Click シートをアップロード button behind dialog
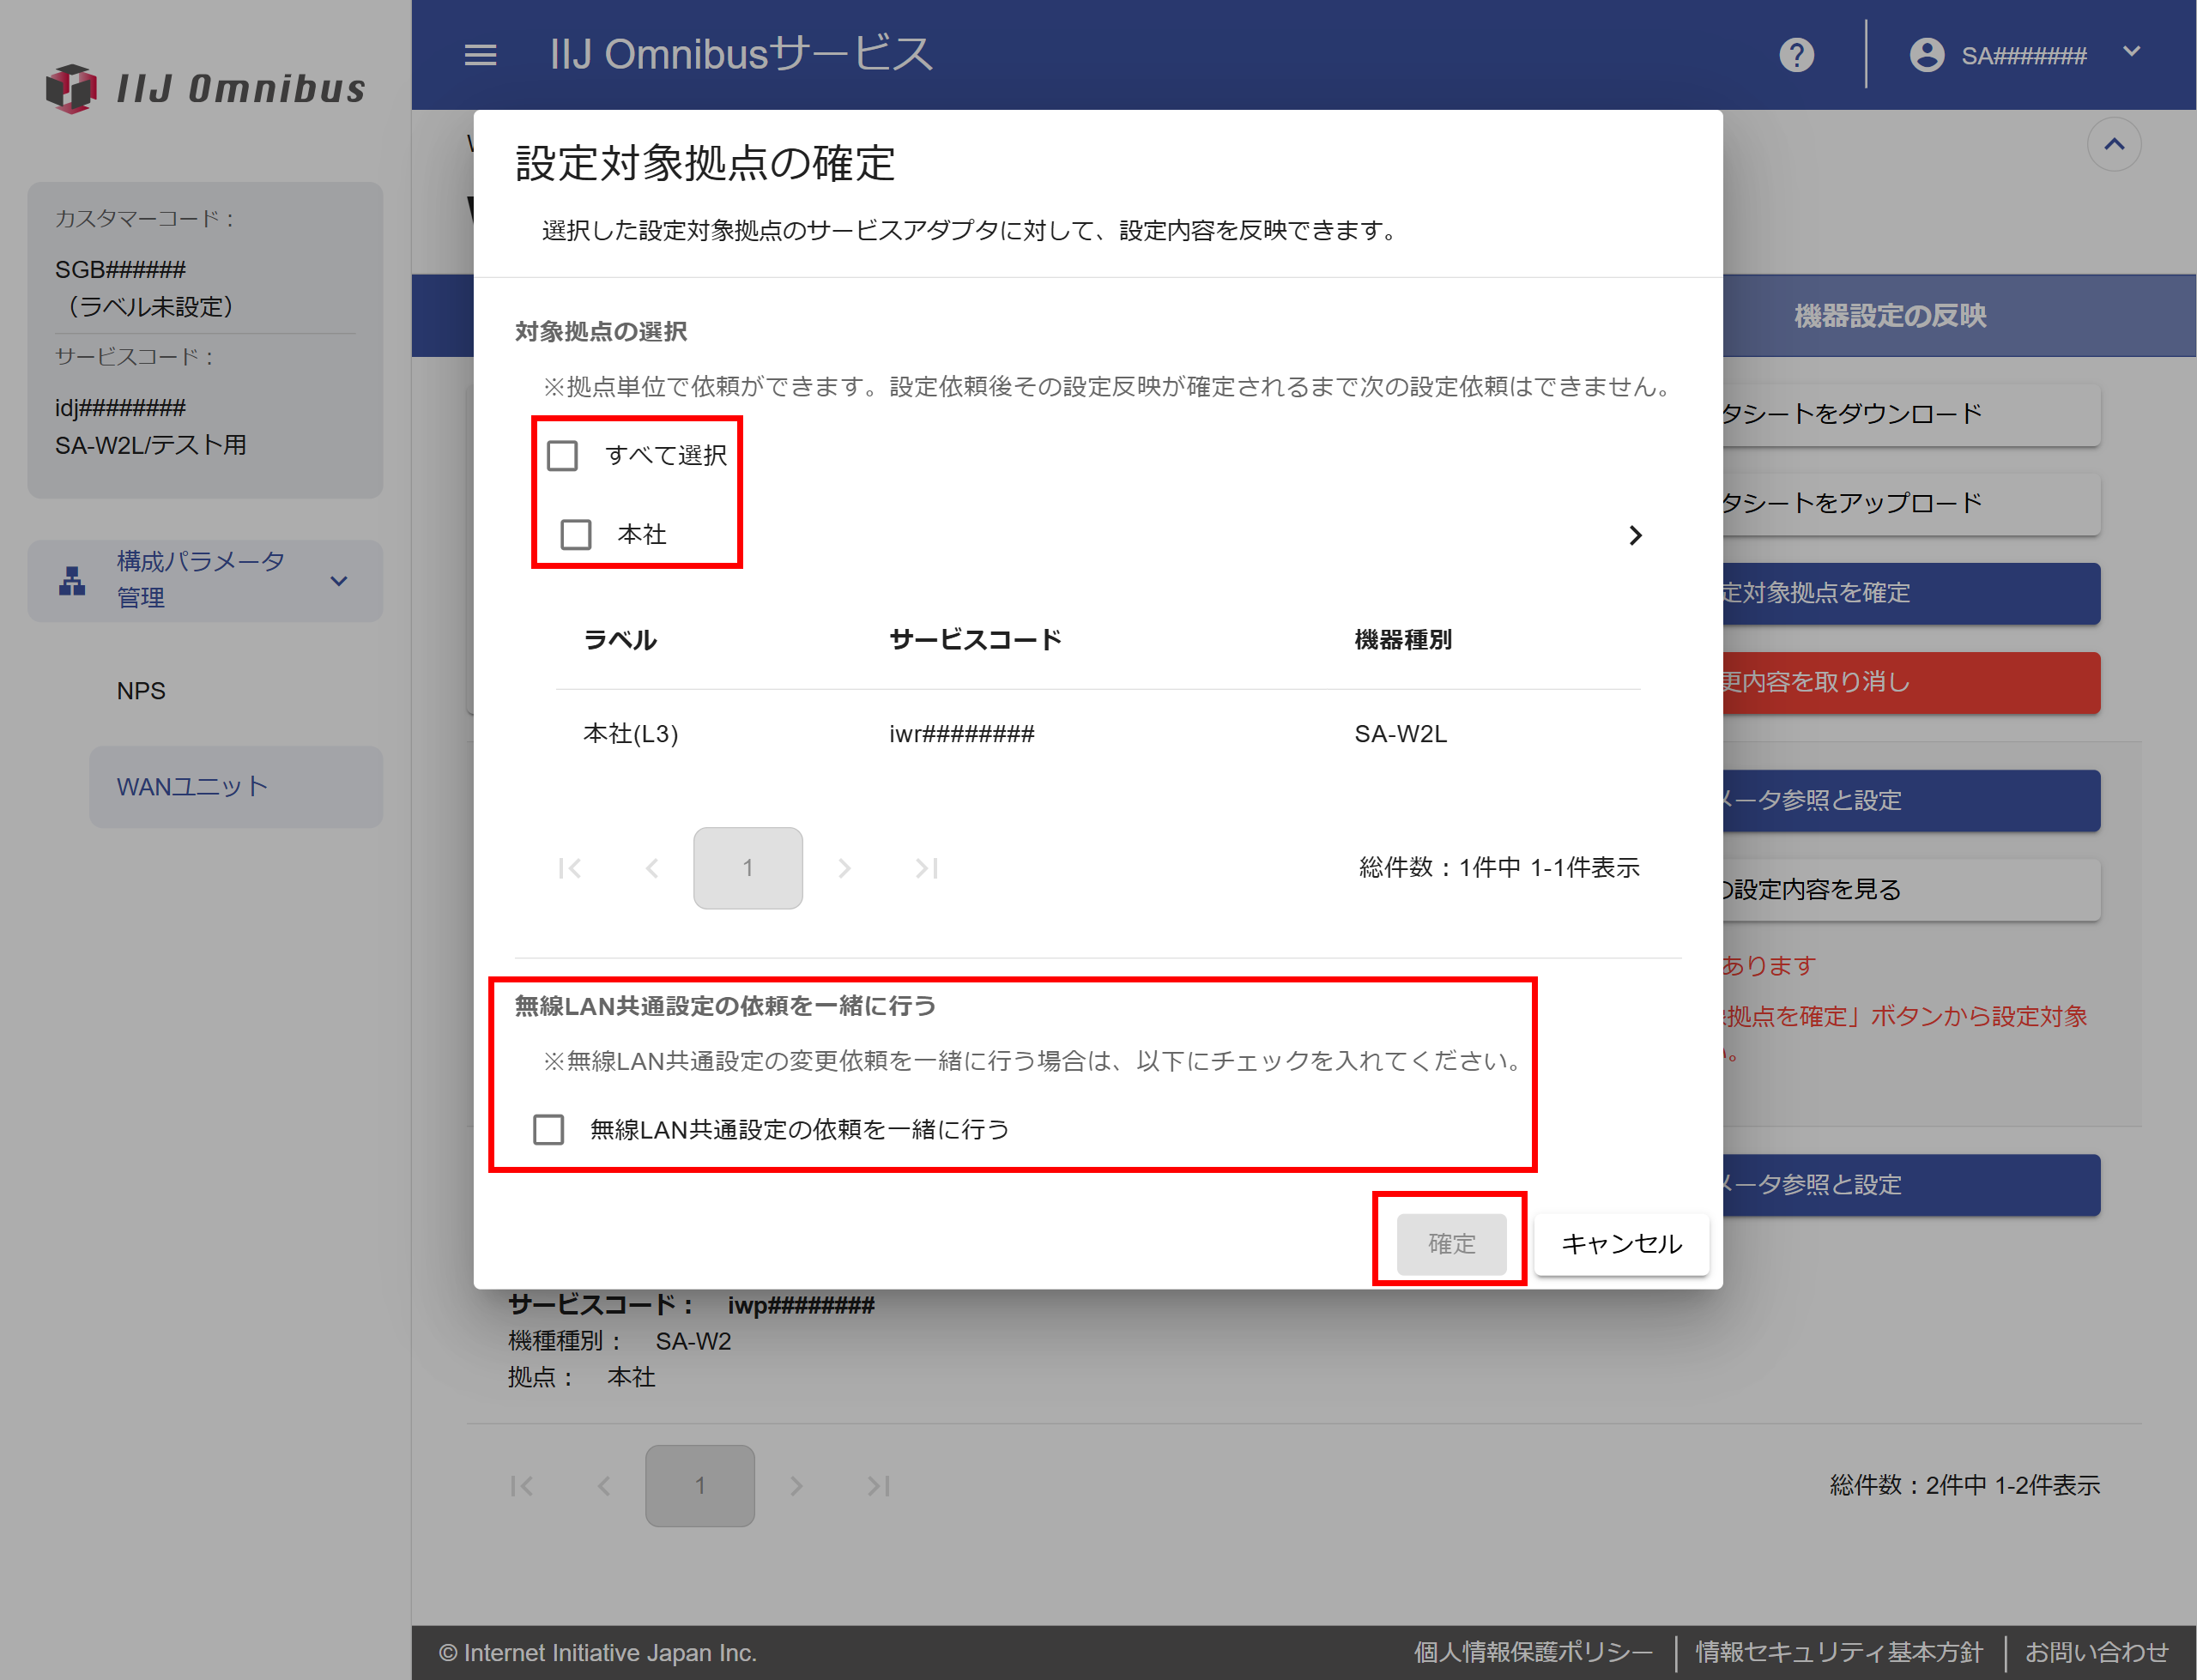 click(1911, 503)
